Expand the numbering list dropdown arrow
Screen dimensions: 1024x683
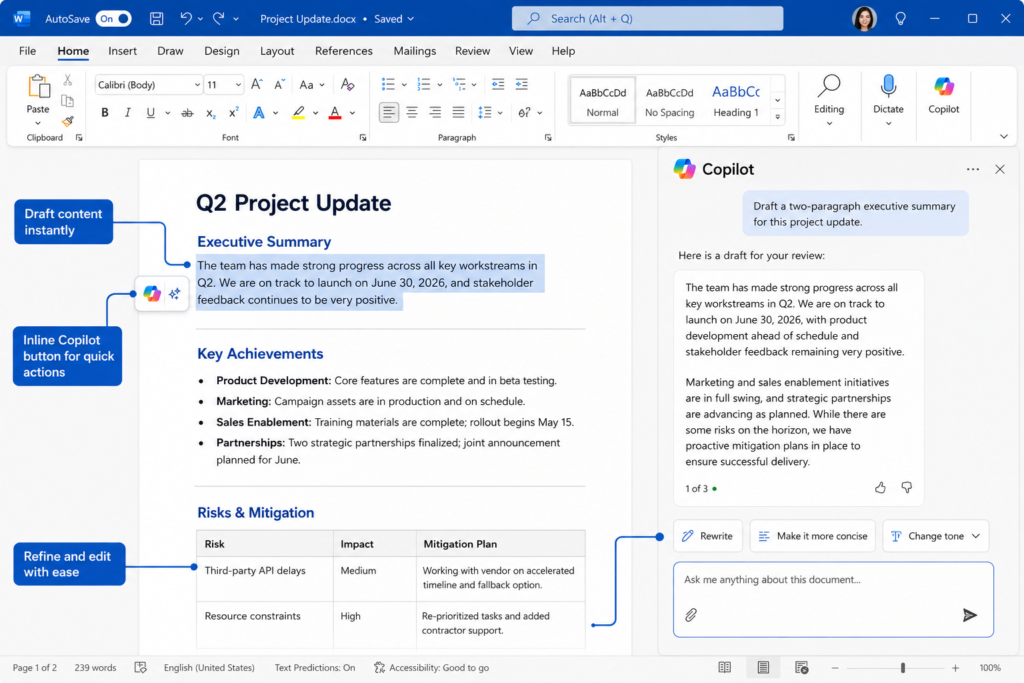(440, 85)
